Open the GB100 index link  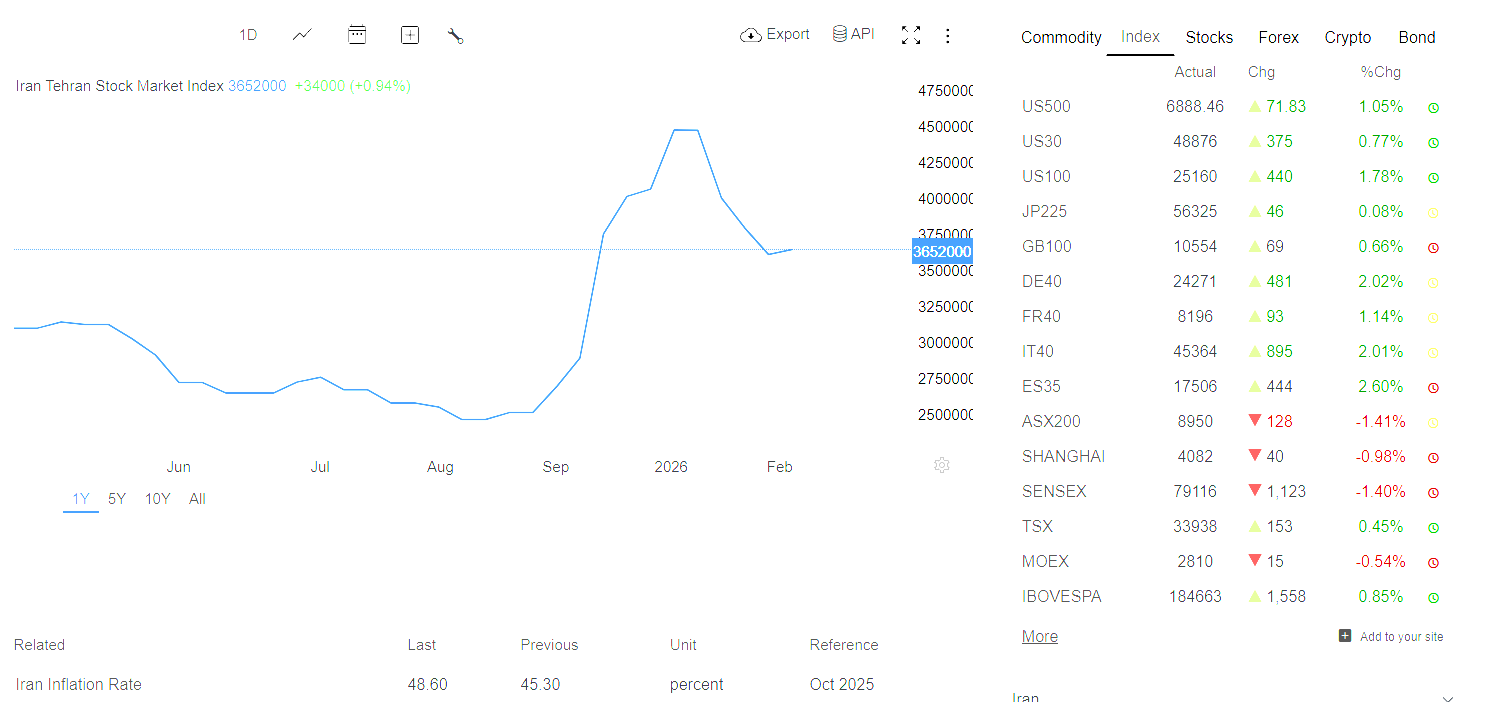(1047, 246)
